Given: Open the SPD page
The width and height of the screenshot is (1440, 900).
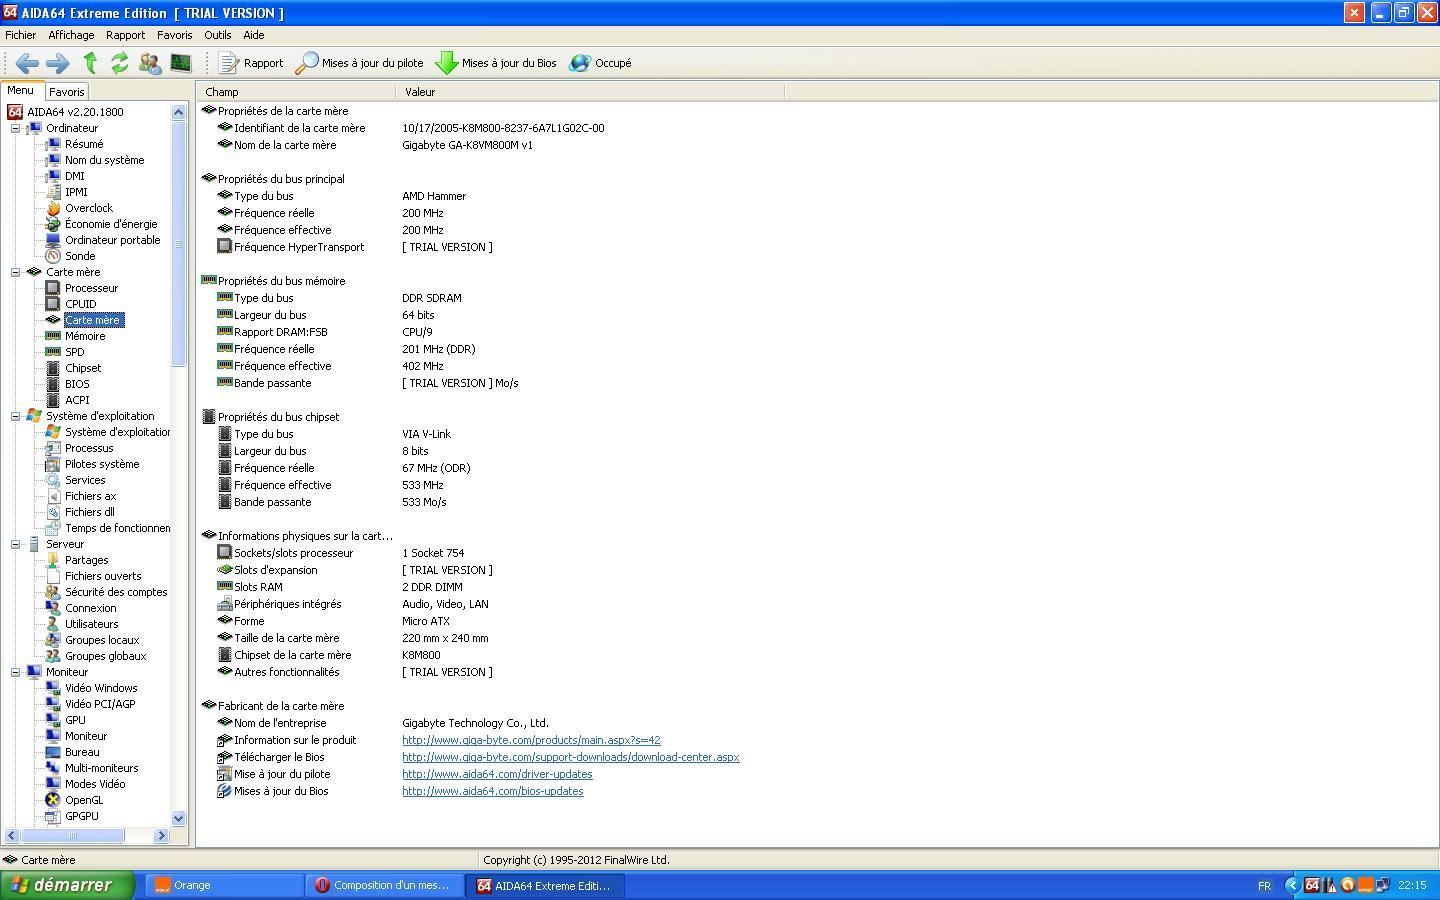Looking at the screenshot, I should [x=74, y=352].
